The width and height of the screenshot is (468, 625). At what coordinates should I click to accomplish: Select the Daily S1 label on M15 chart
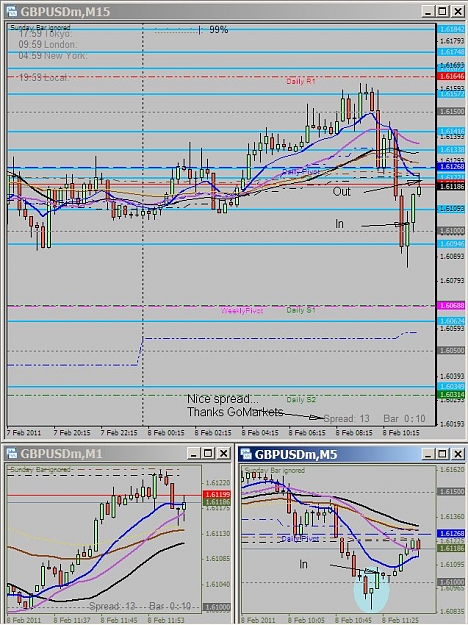[301, 310]
